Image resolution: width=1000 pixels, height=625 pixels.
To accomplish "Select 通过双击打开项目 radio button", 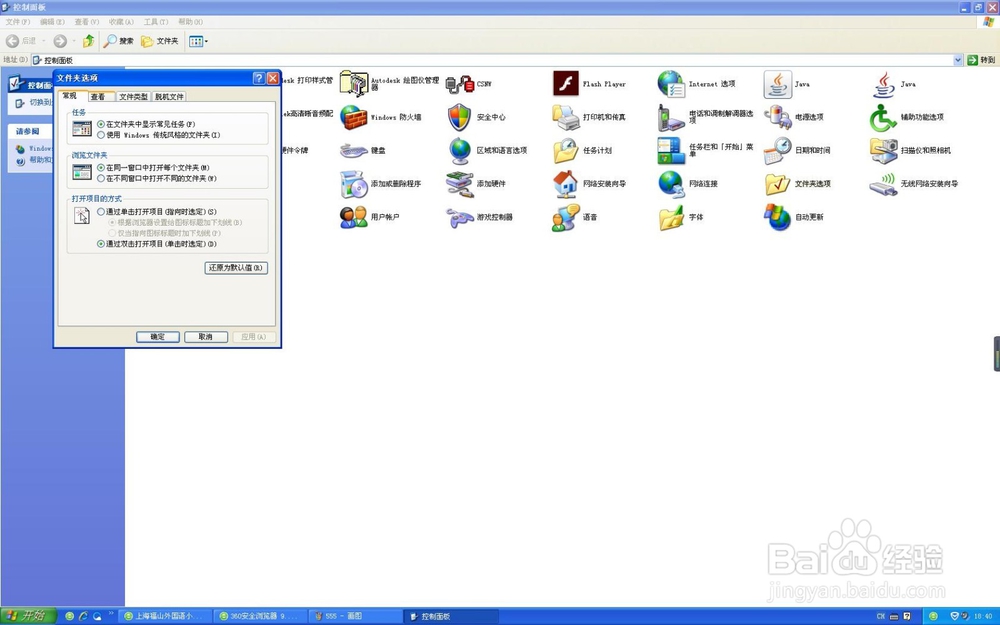I will (101, 244).
